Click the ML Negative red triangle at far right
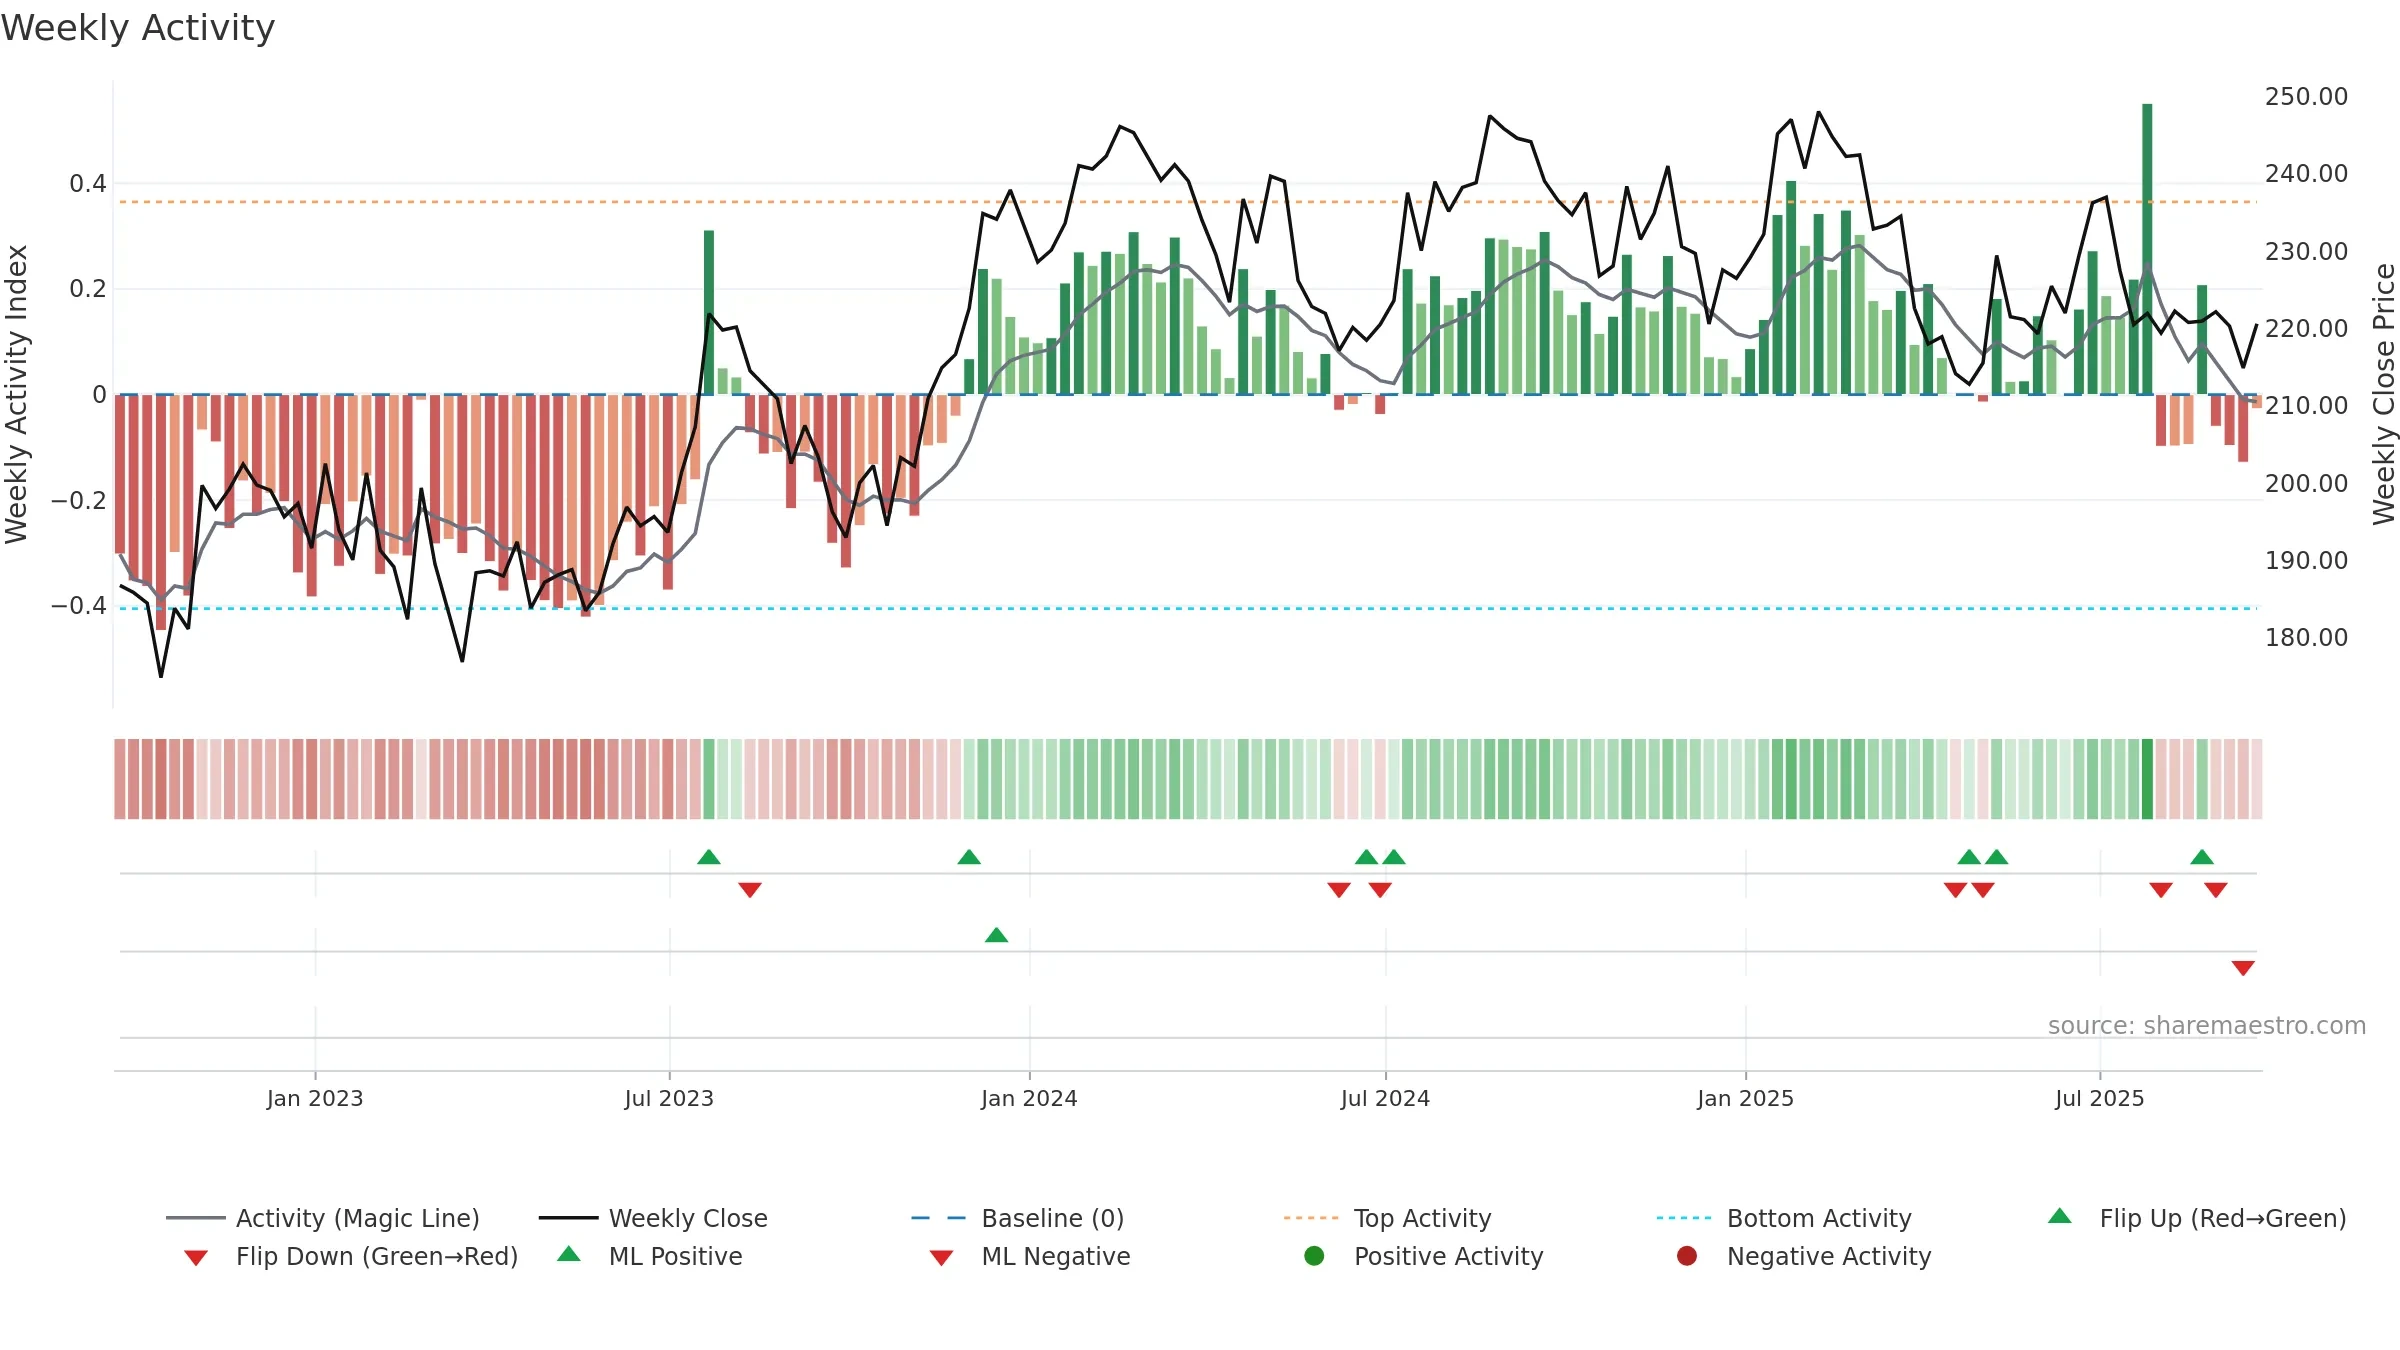Image resolution: width=2400 pixels, height=1350 pixels. (2243, 968)
